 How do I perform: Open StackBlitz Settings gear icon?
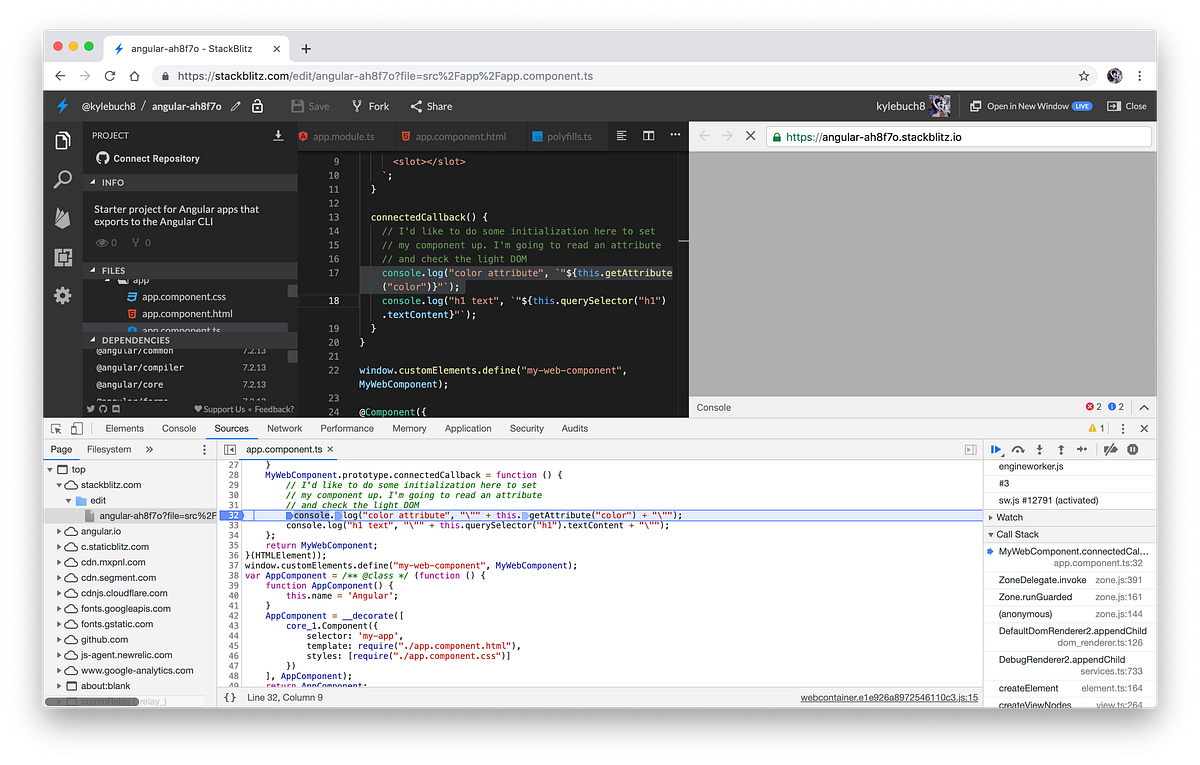tap(61, 295)
